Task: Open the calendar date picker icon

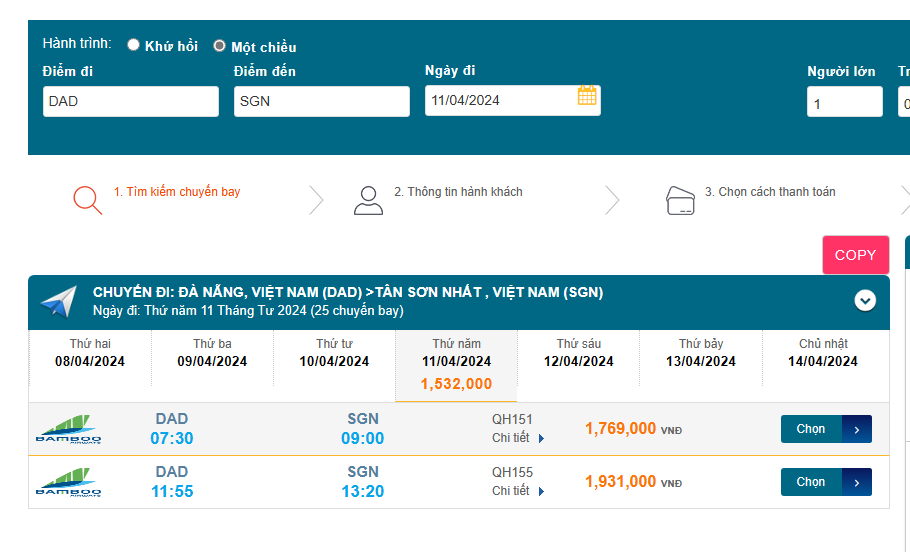Action: click(x=587, y=96)
